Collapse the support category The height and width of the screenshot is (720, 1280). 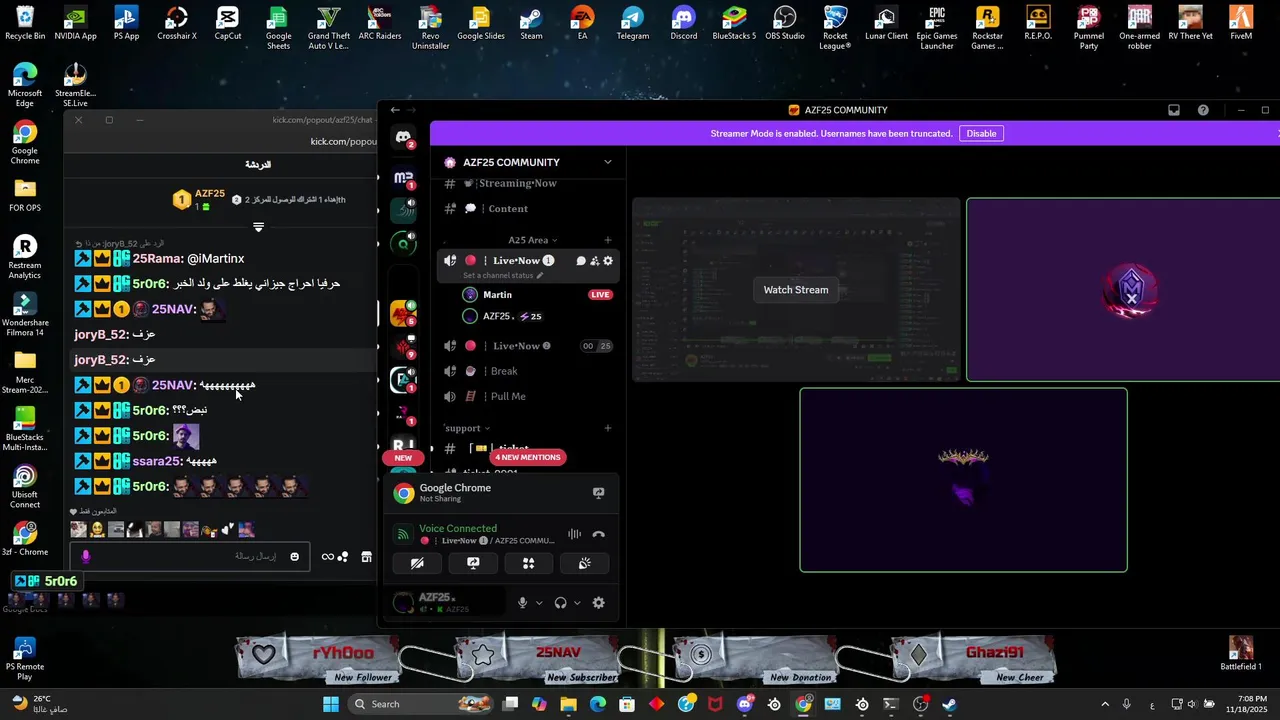coord(466,428)
